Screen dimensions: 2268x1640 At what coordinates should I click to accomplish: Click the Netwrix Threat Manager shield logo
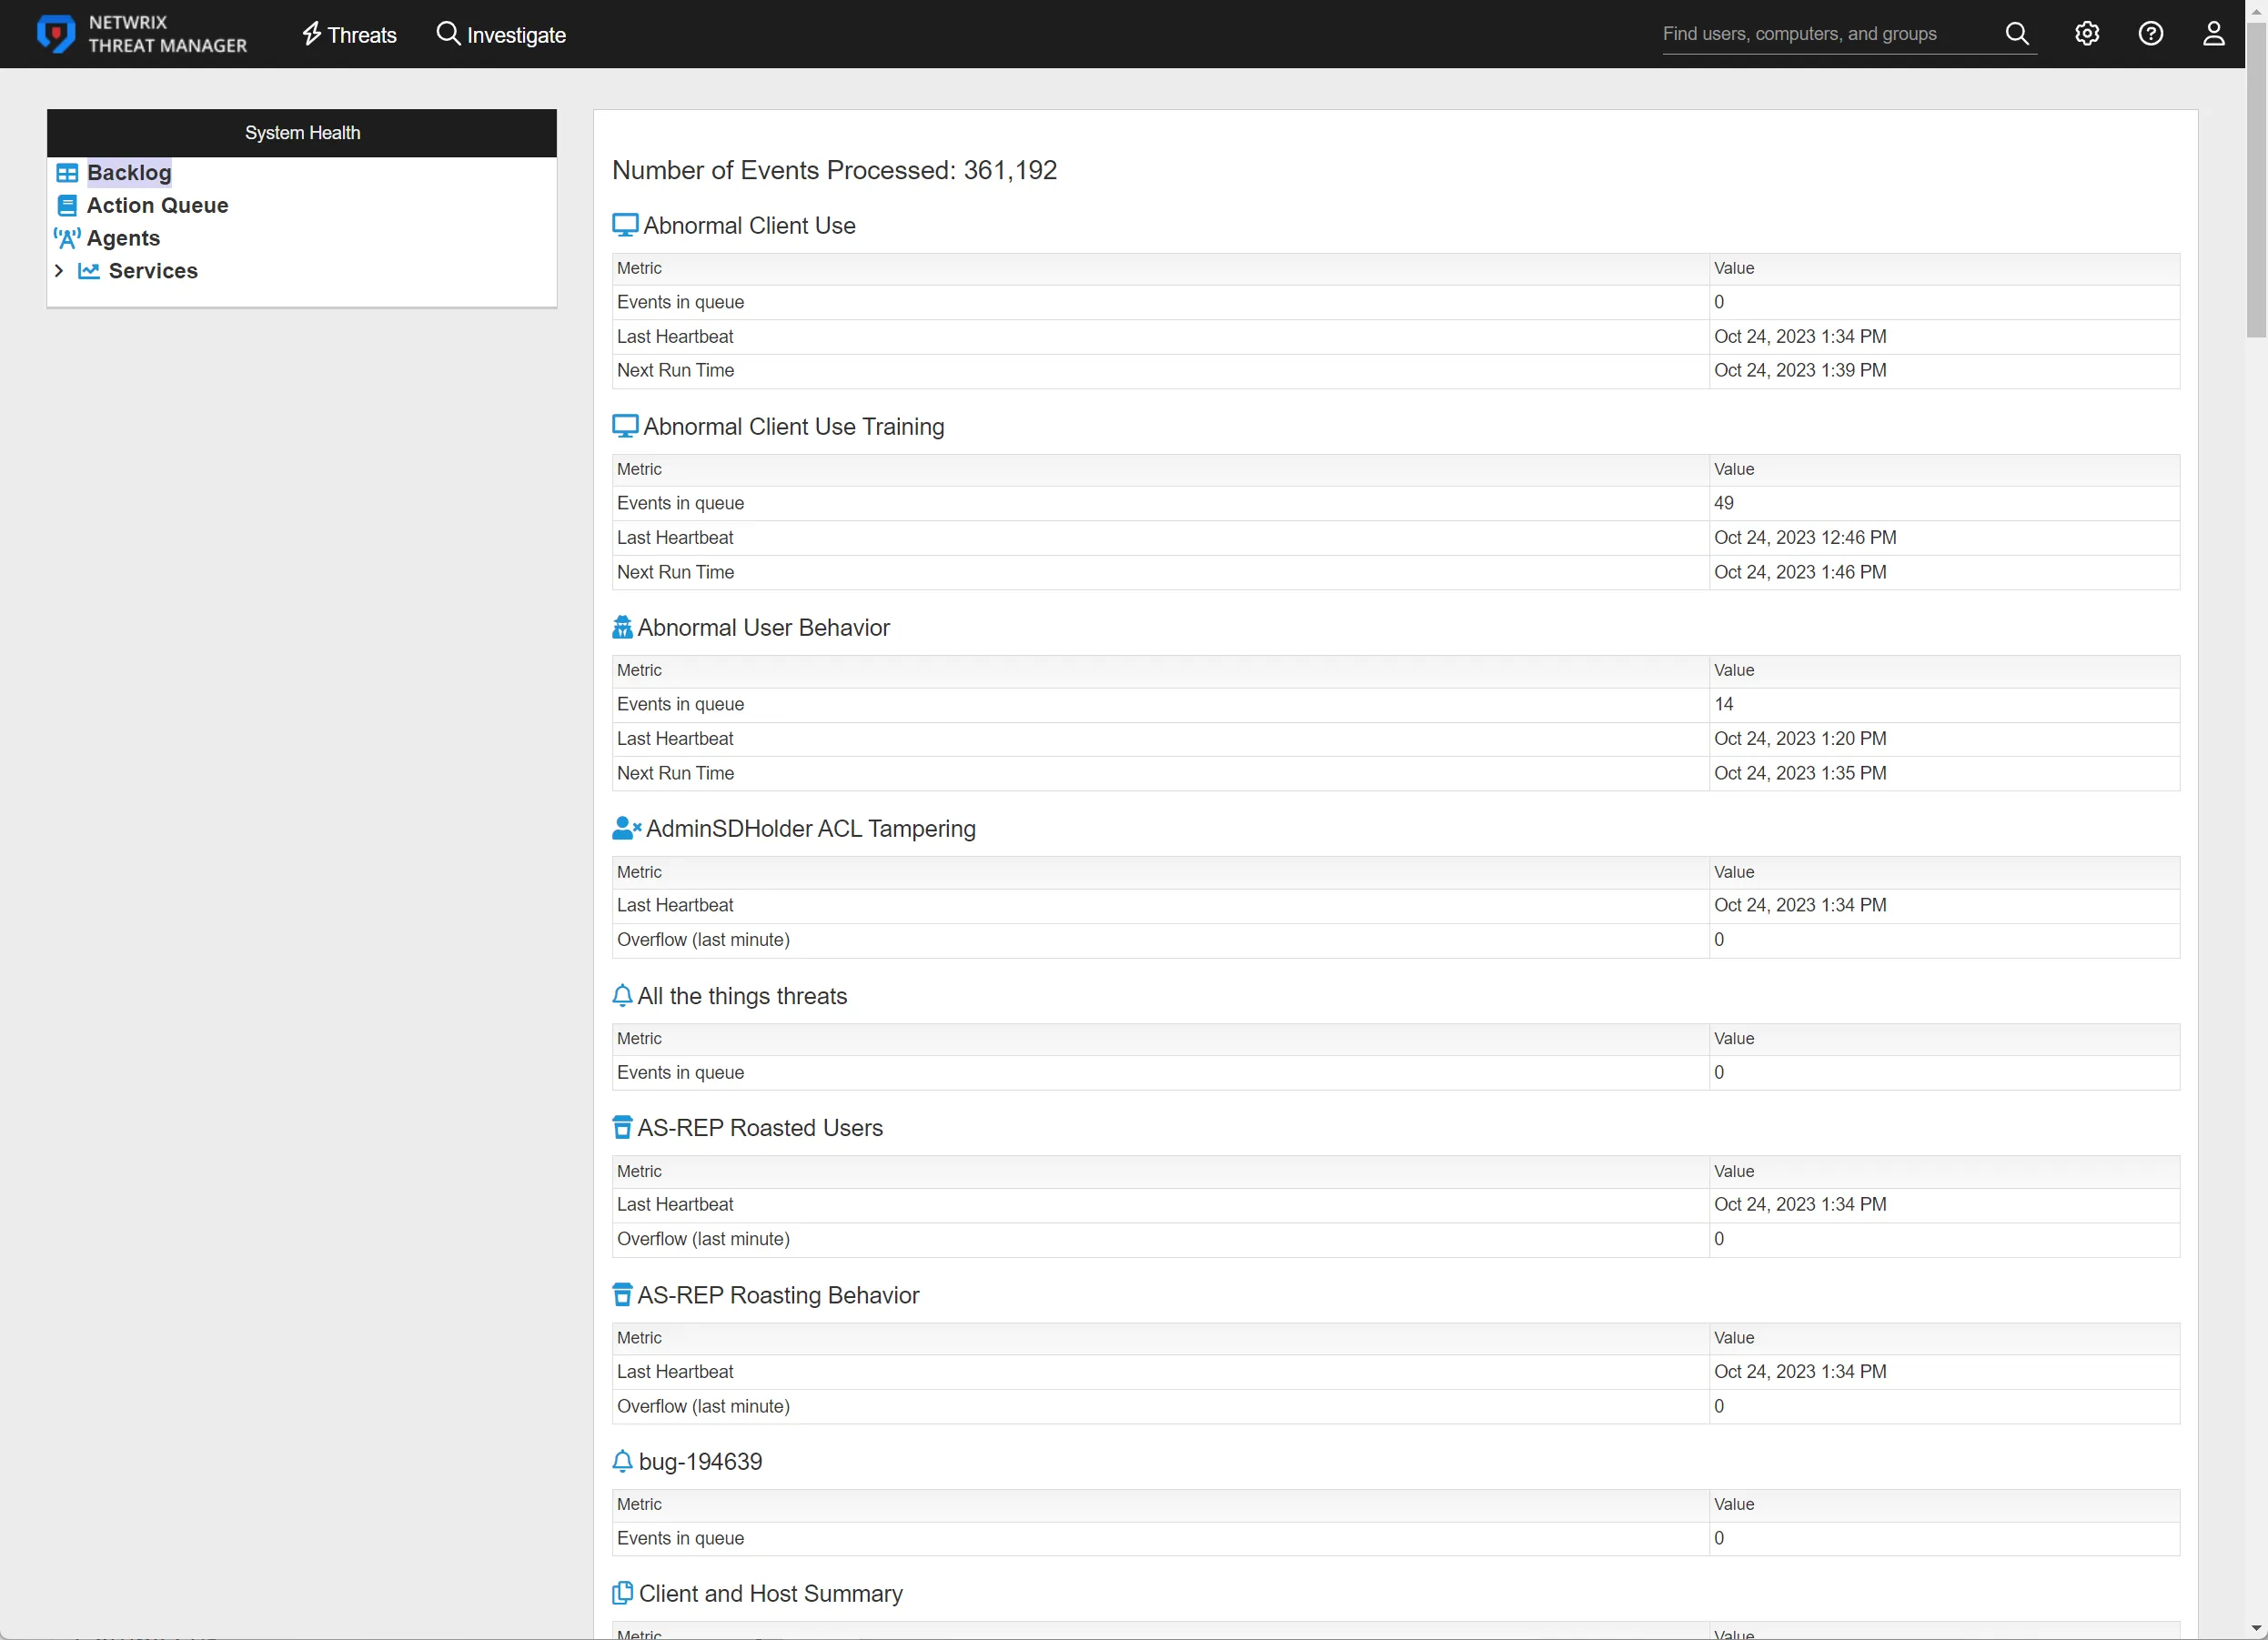(x=56, y=34)
